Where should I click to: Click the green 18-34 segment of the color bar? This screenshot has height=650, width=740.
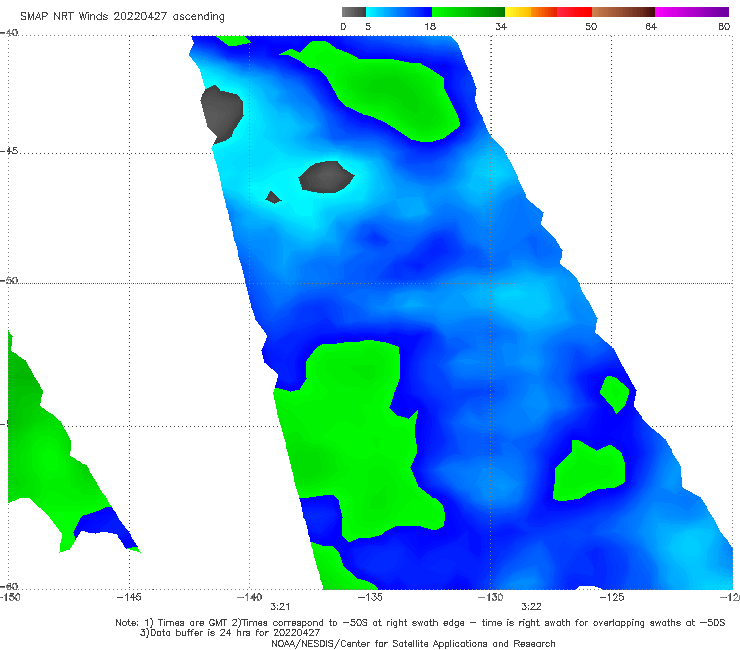tap(468, 12)
